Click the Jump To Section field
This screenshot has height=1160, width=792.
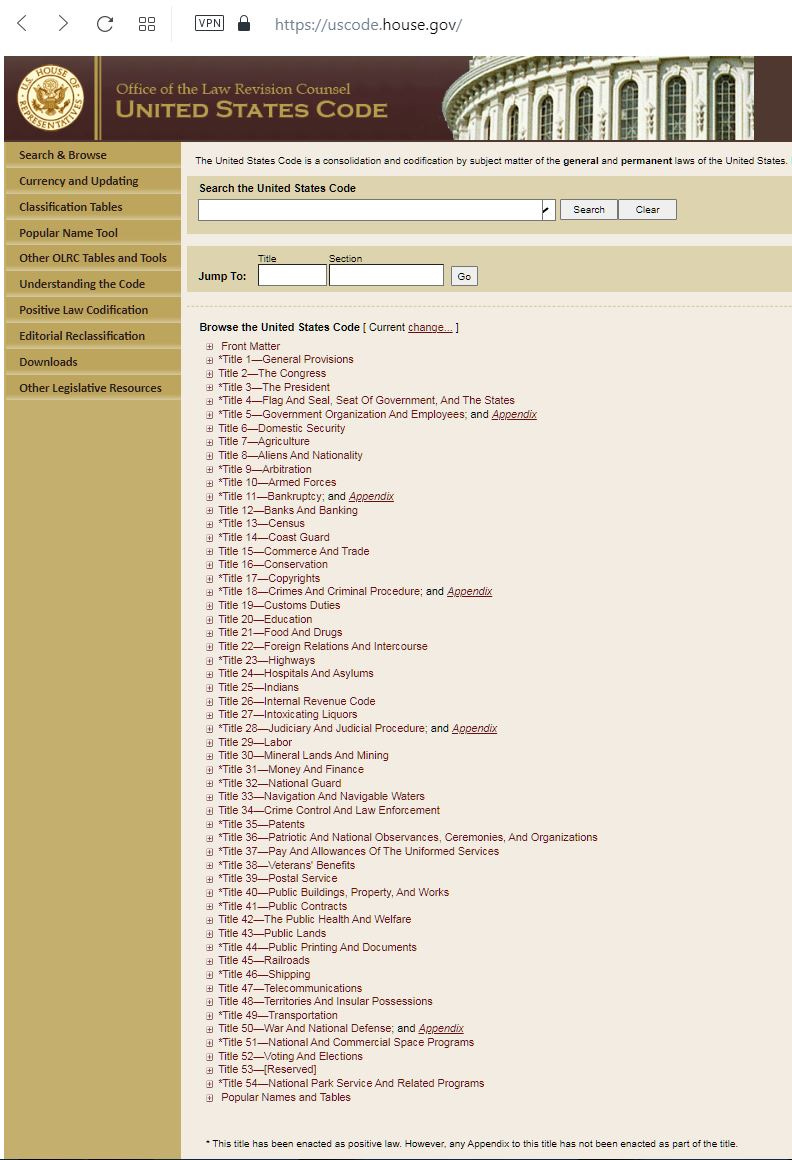(x=386, y=275)
